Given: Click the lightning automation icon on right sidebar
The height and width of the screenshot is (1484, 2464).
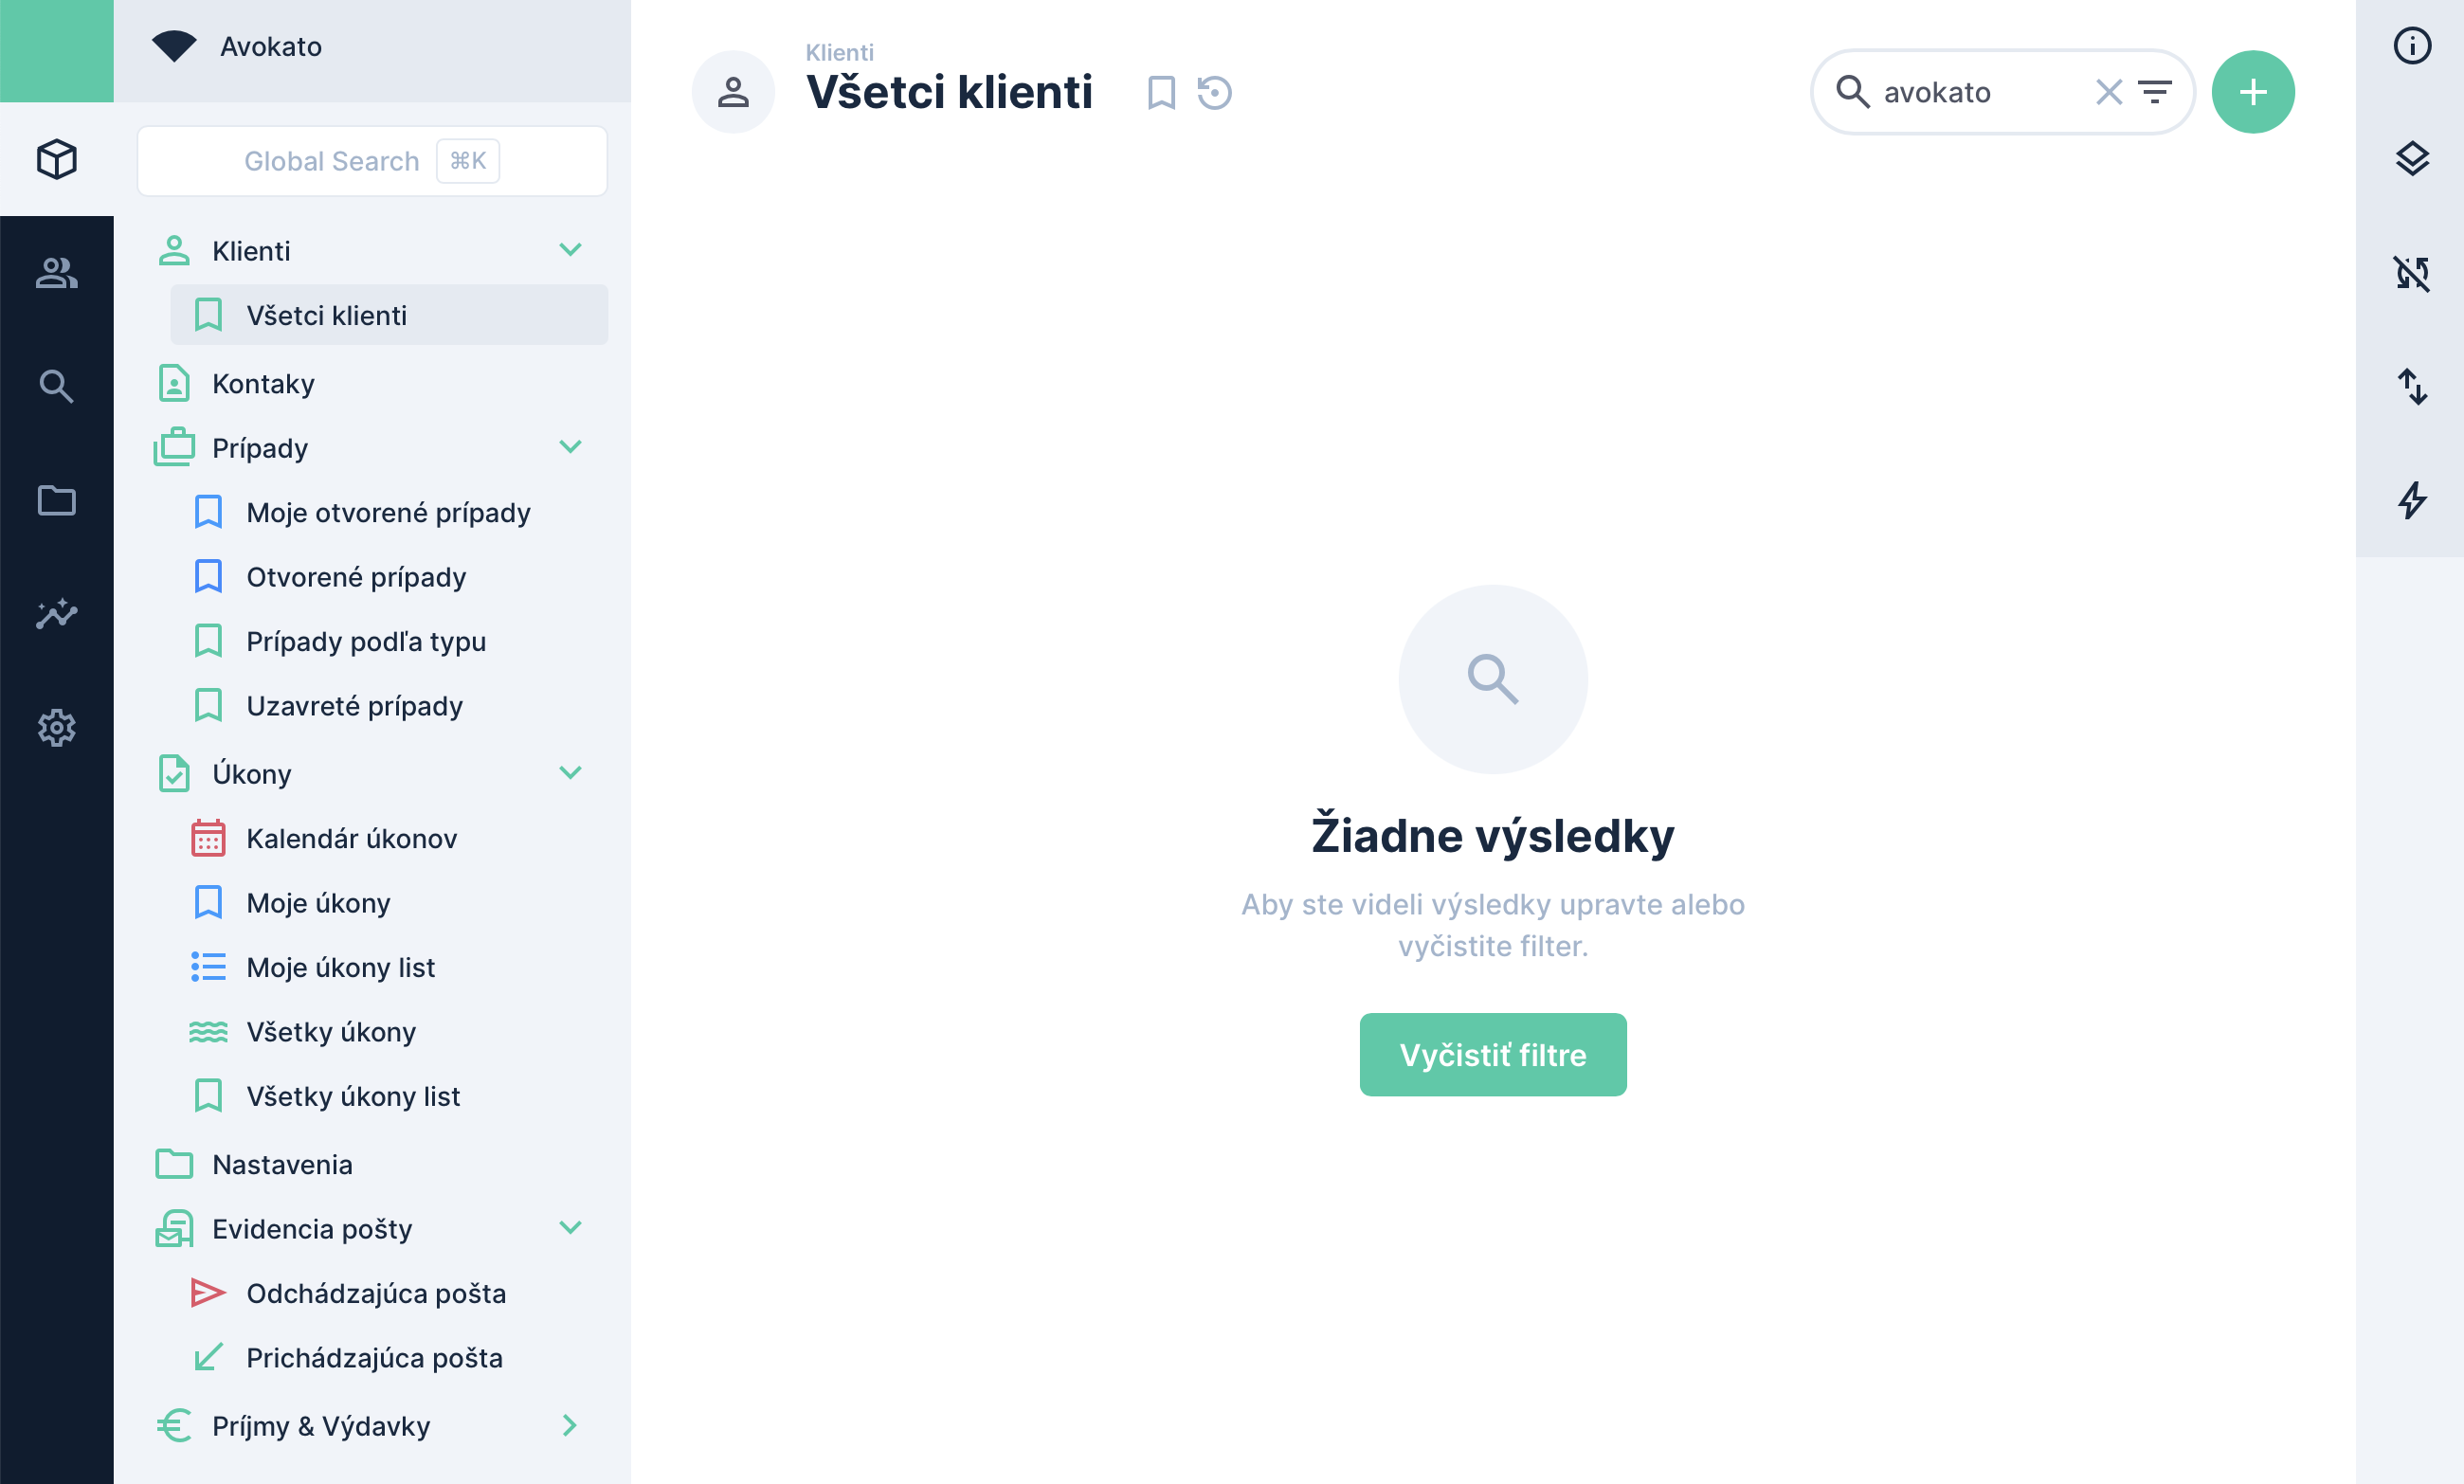Looking at the screenshot, I should [2414, 501].
